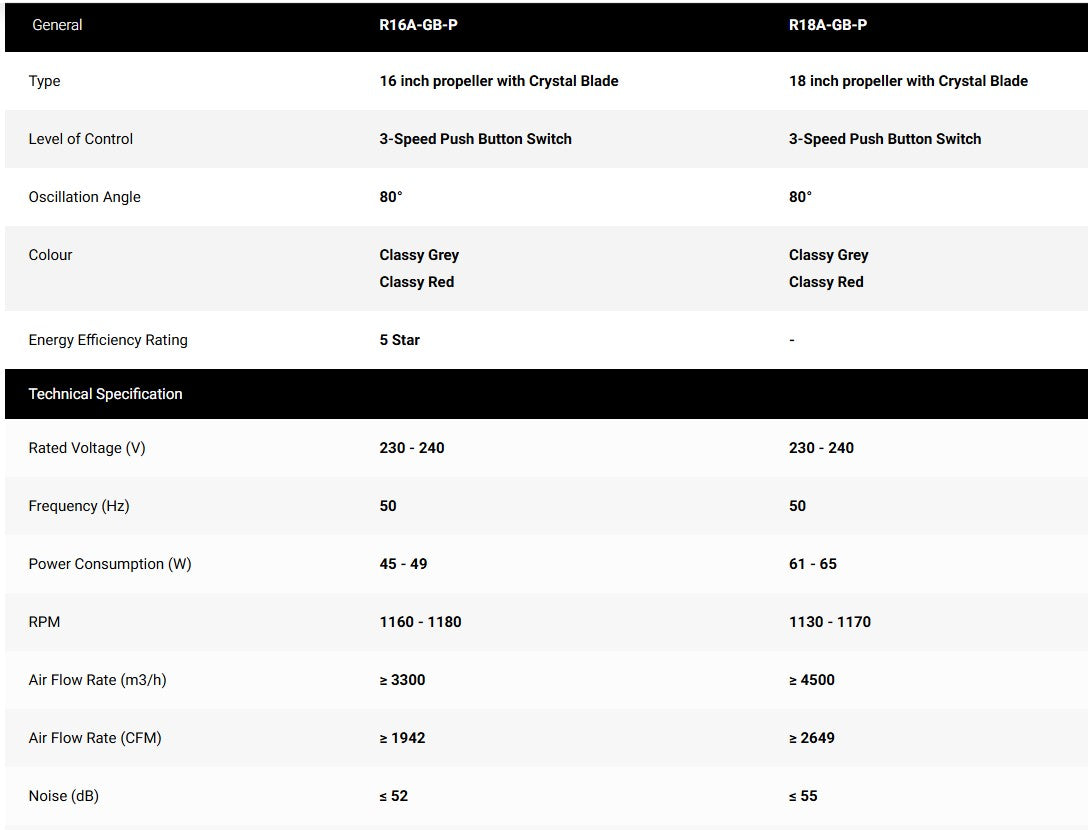Viewport: 1088px width, 830px height.
Task: Click the Oscillation Angle row label
Action: [x=84, y=197]
